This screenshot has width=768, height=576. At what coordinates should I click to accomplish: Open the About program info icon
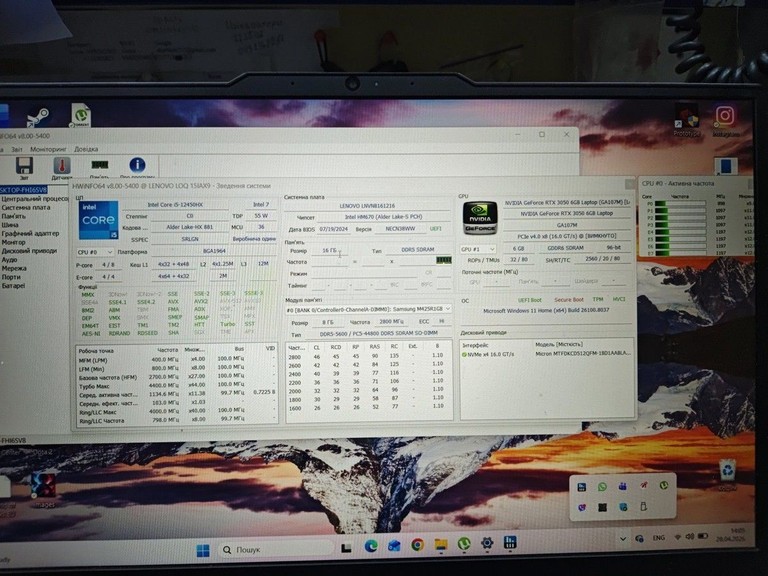(137, 165)
